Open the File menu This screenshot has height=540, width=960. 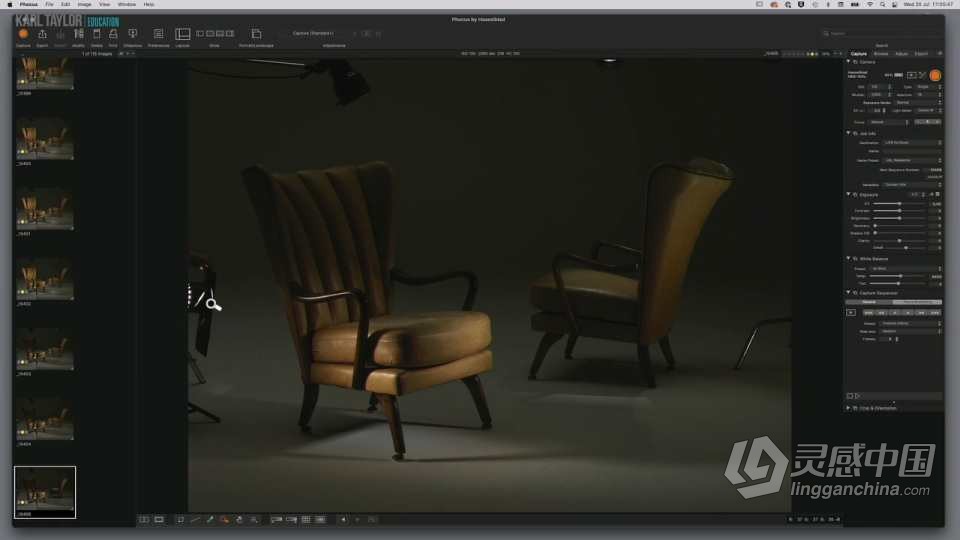click(49, 4)
